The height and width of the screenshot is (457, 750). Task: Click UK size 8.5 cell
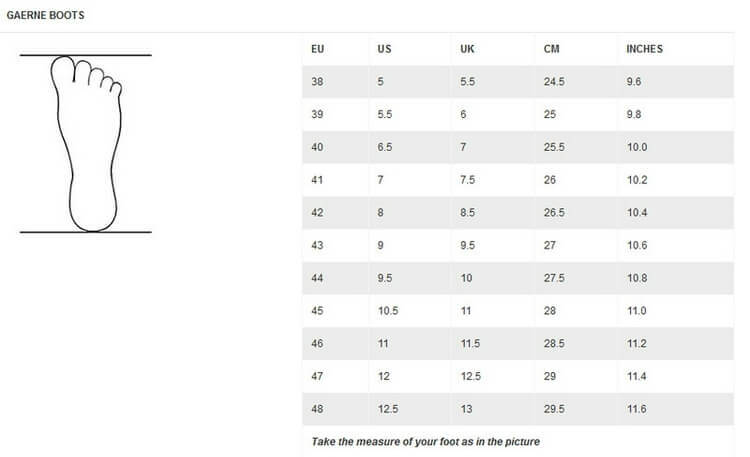[467, 212]
